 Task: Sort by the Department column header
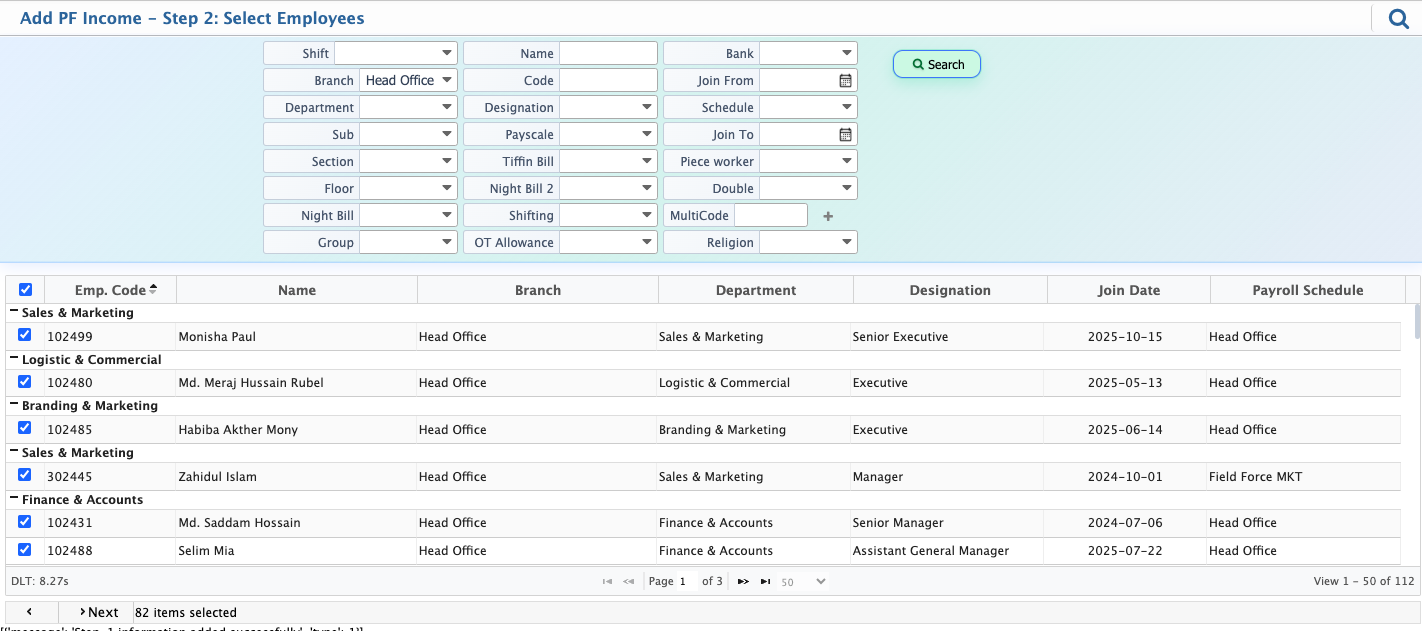(x=756, y=290)
